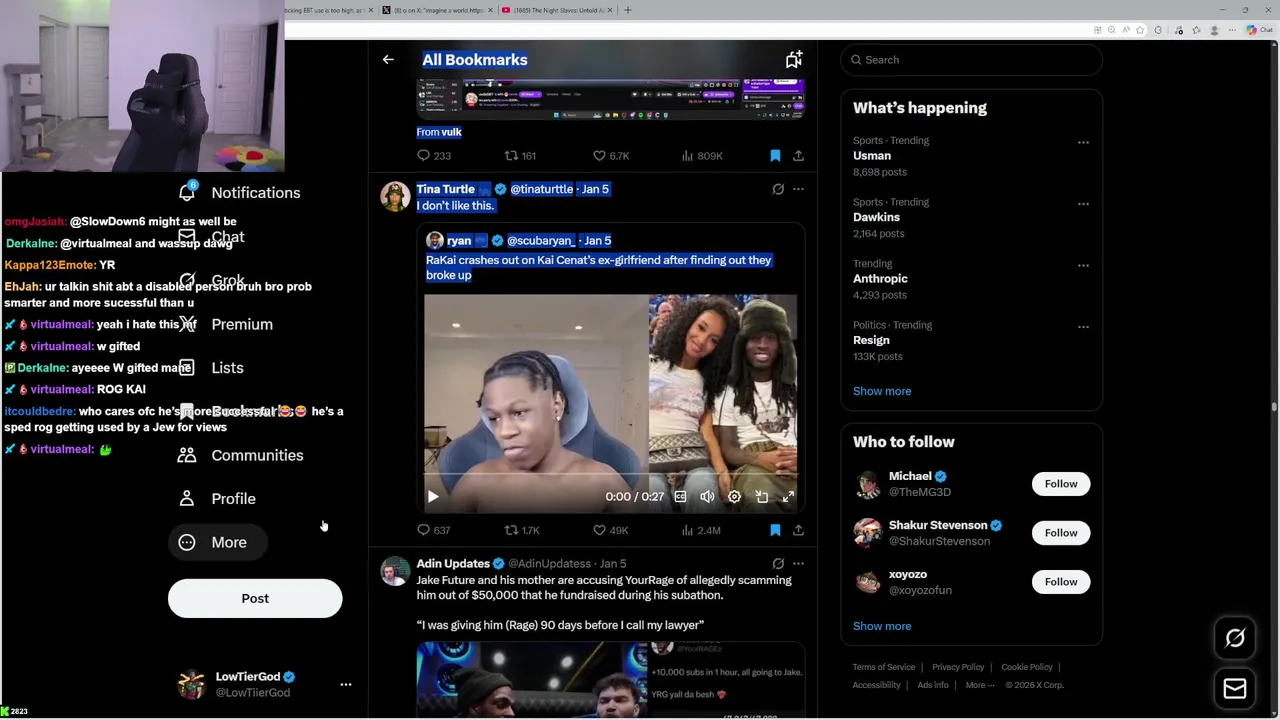This screenshot has width=1280, height=720.
Task: Open the Privacy Policy link
Action: pos(958,667)
